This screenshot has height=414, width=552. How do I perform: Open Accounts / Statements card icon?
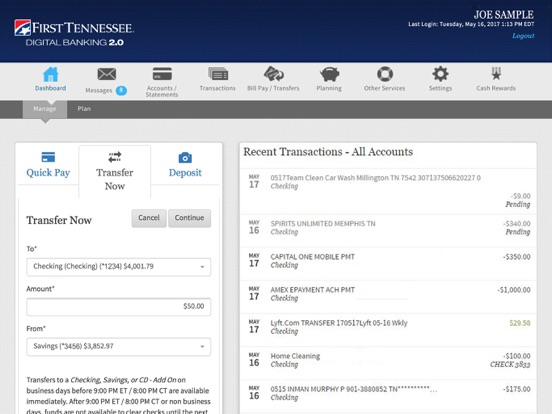162,74
